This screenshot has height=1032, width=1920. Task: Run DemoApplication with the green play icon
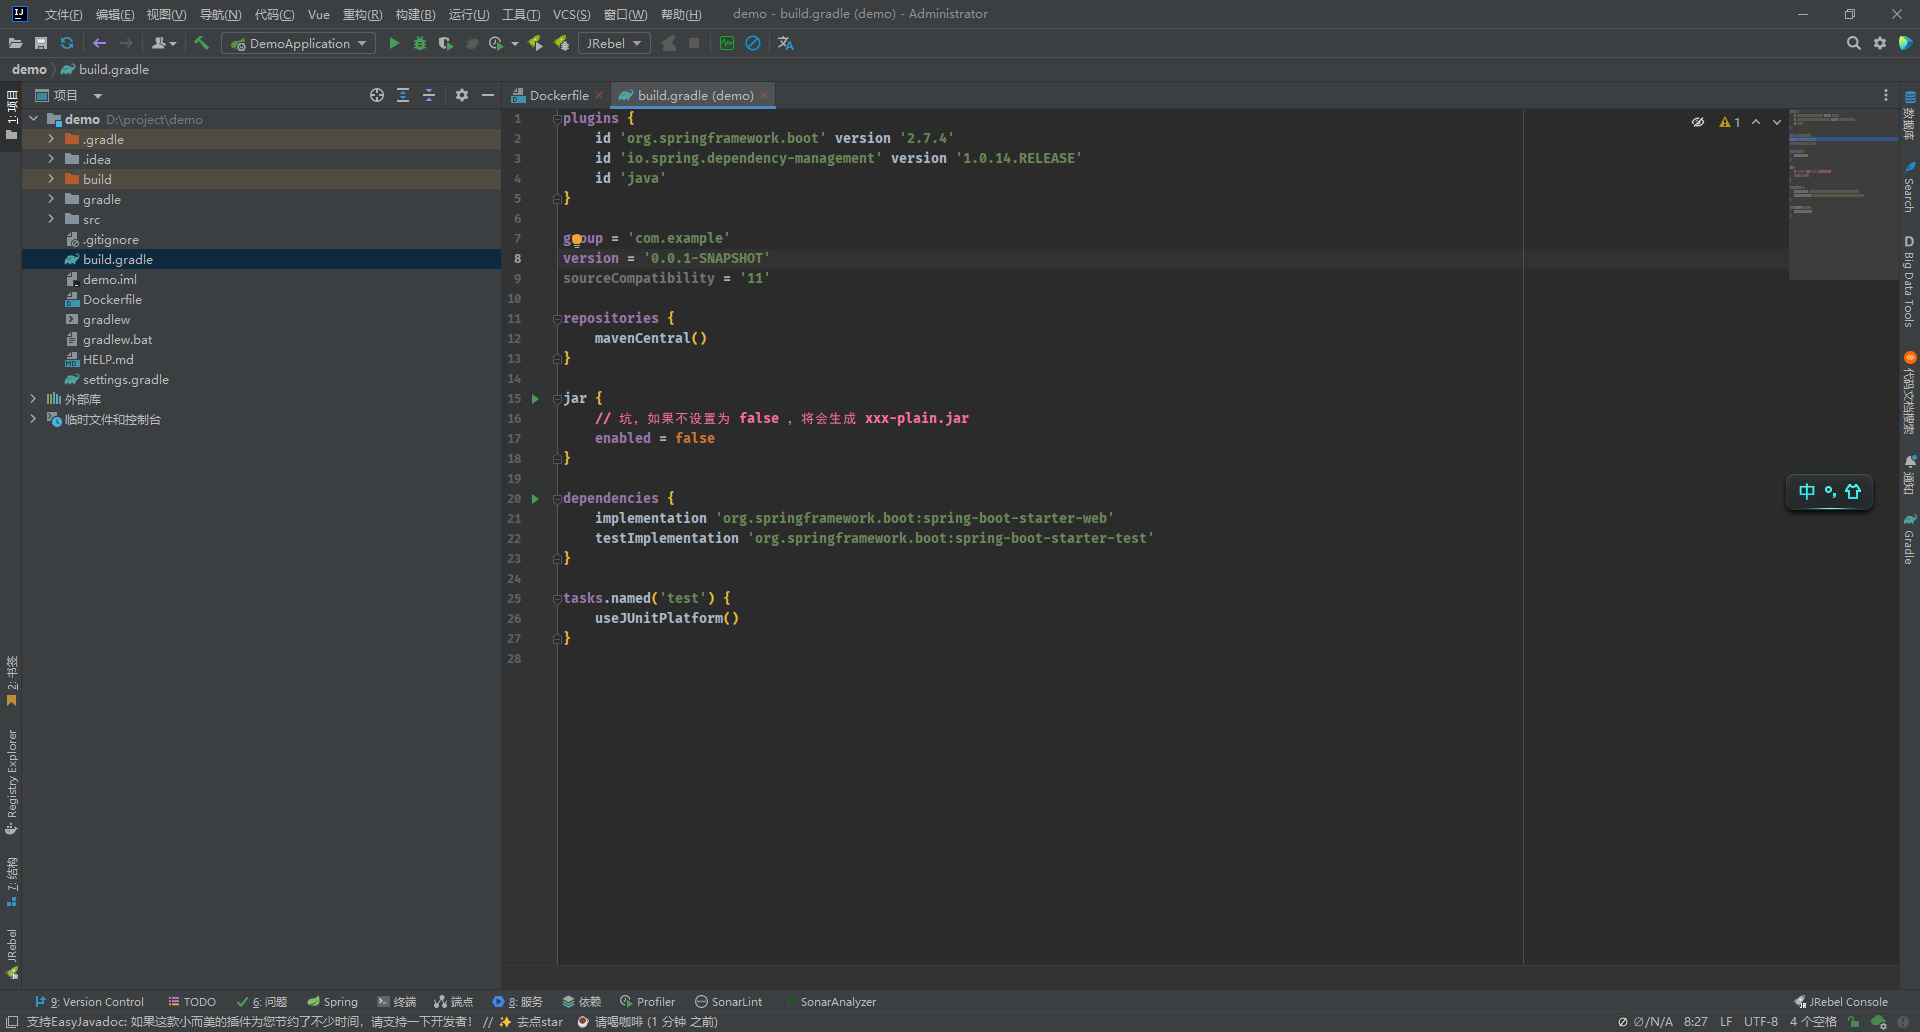(394, 43)
